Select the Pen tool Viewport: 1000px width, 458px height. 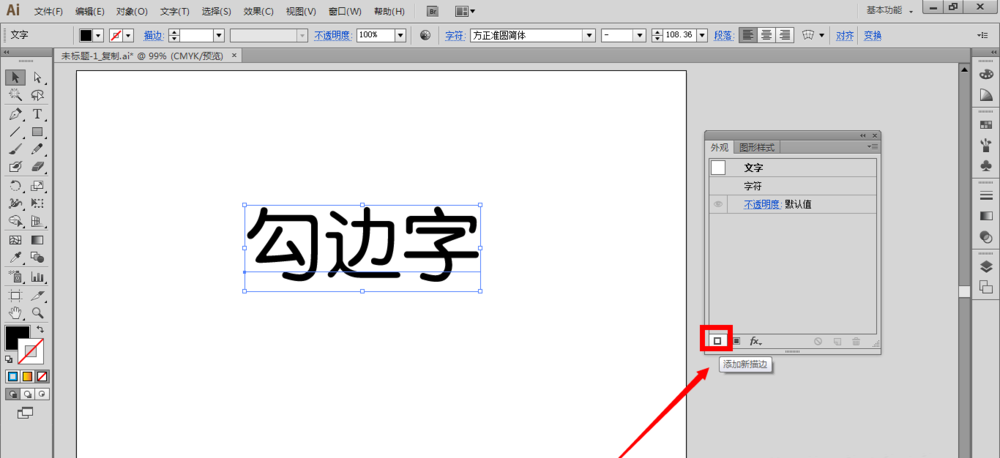pos(15,114)
